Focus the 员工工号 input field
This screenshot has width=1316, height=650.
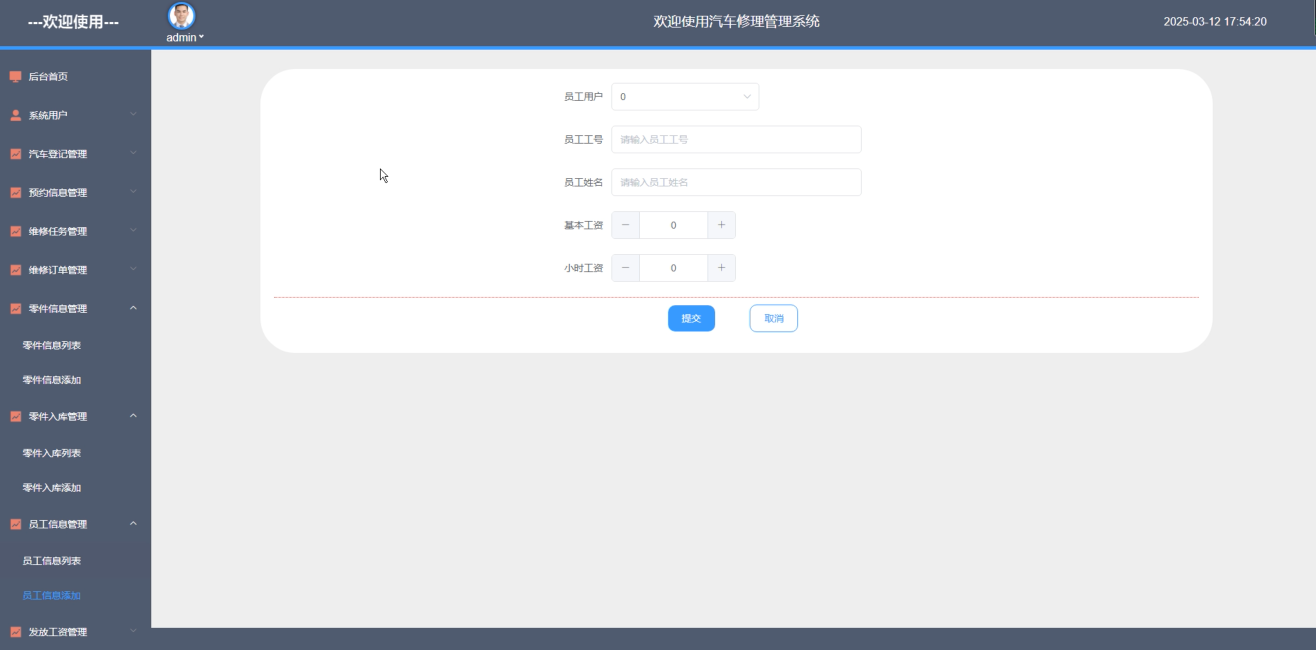[736, 140]
